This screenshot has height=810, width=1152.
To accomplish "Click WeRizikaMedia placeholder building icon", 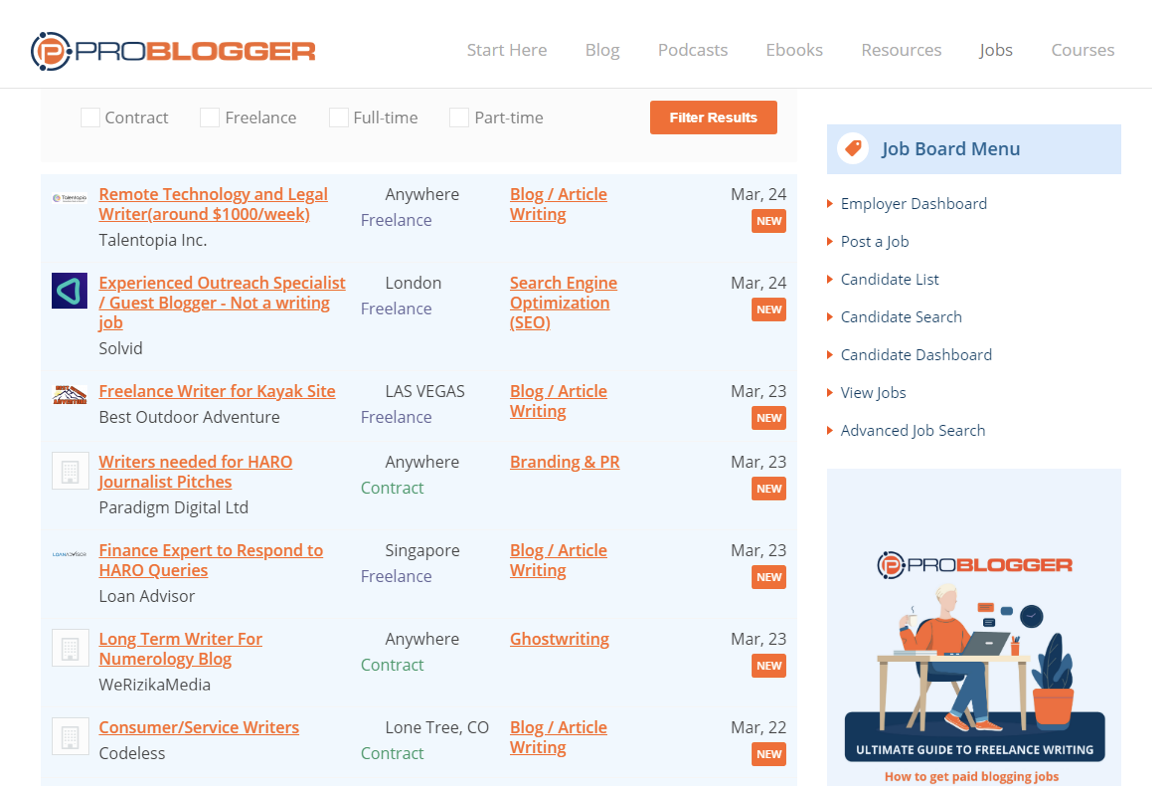I will coord(70,648).
